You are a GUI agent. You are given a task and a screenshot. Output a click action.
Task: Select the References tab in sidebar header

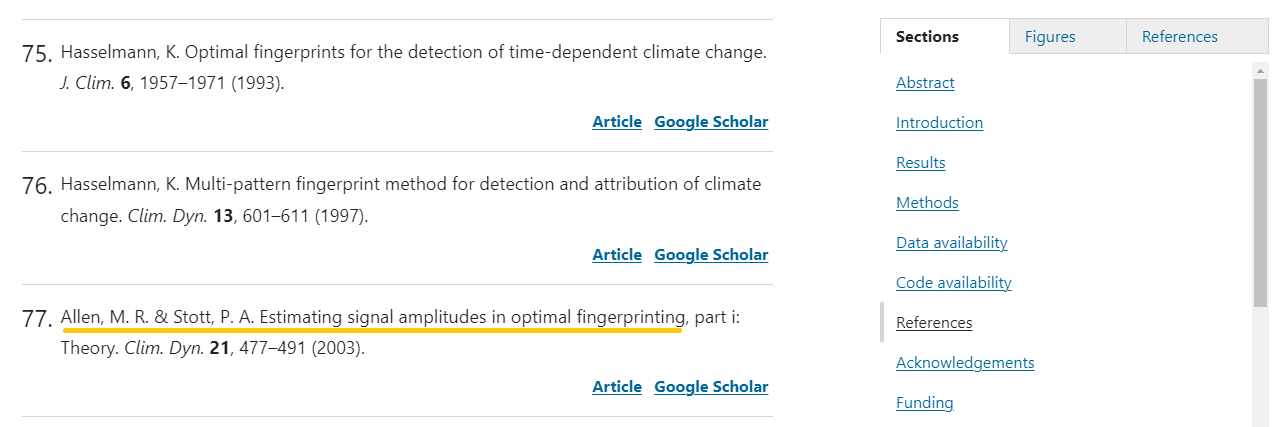(1180, 37)
